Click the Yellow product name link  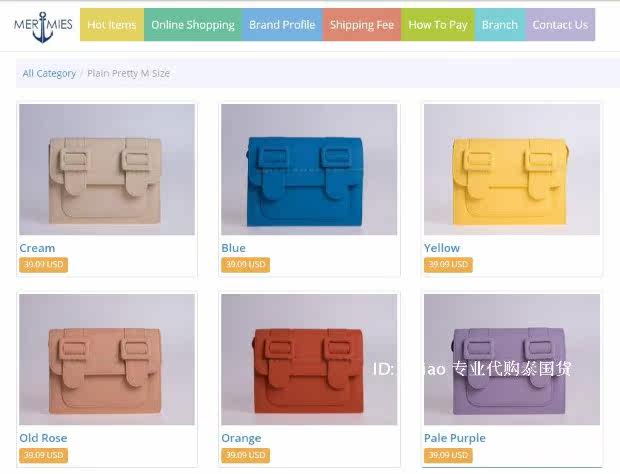pos(442,248)
